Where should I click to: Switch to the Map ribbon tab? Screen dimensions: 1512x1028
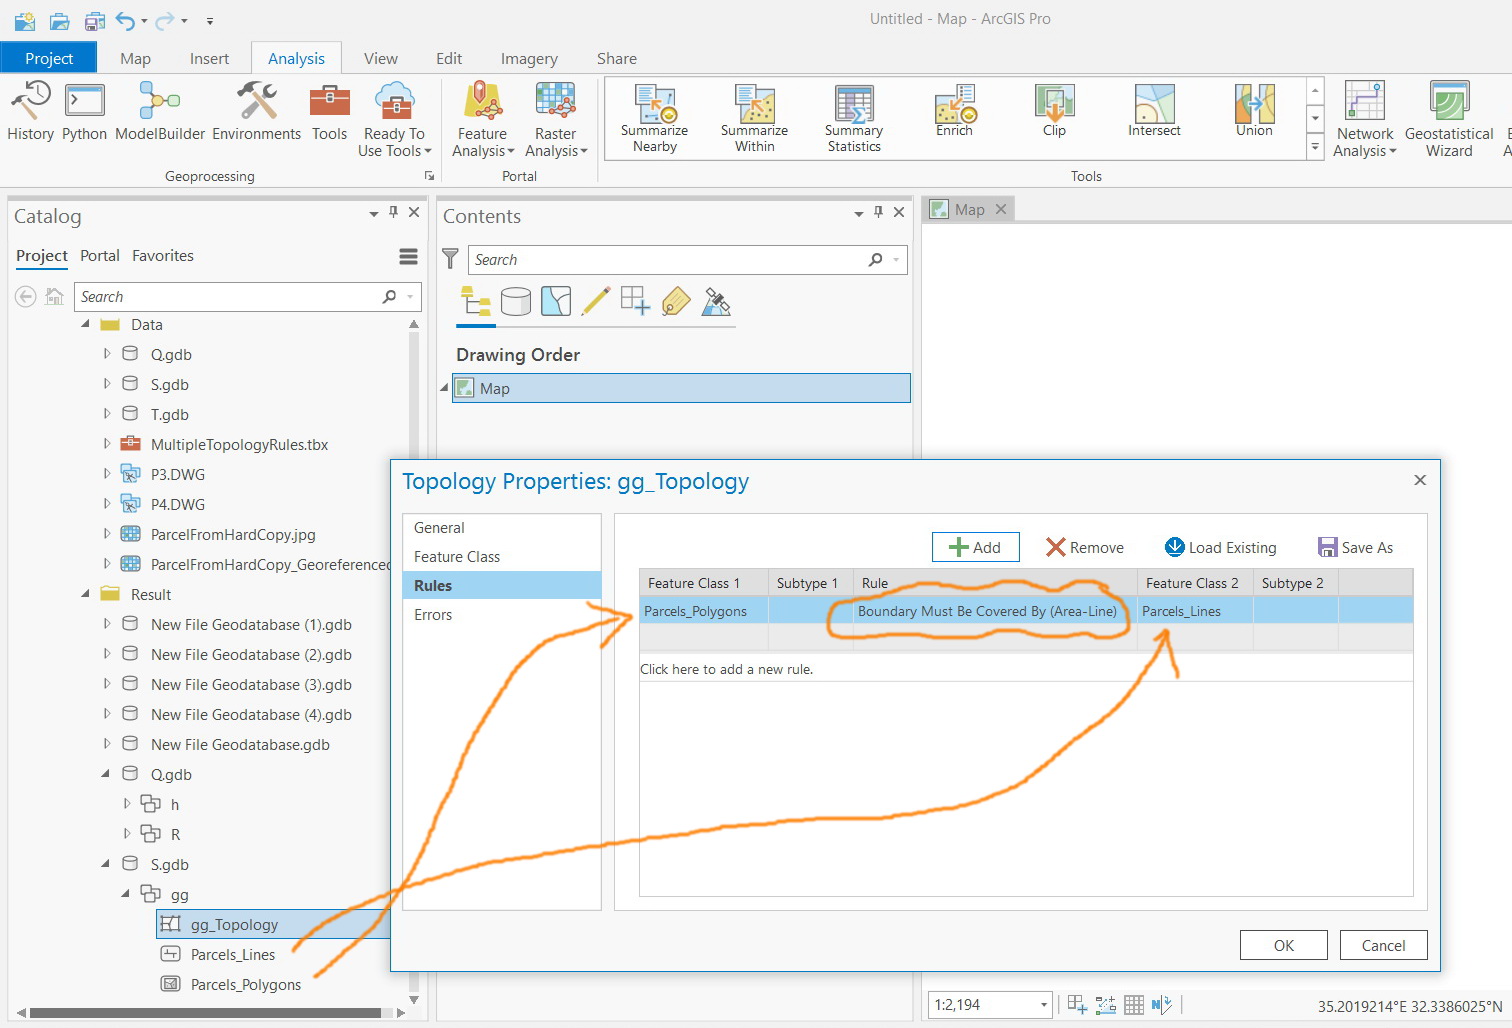[x=135, y=58]
